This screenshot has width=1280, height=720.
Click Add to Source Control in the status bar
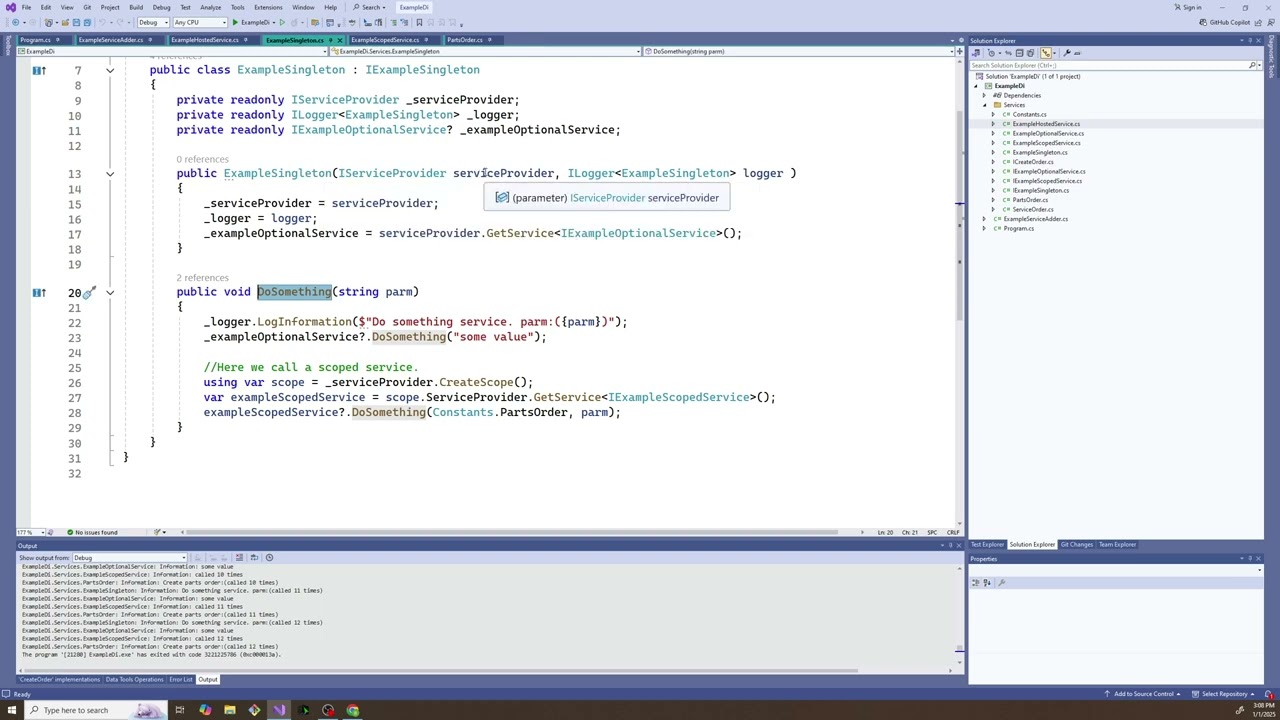[1143, 694]
